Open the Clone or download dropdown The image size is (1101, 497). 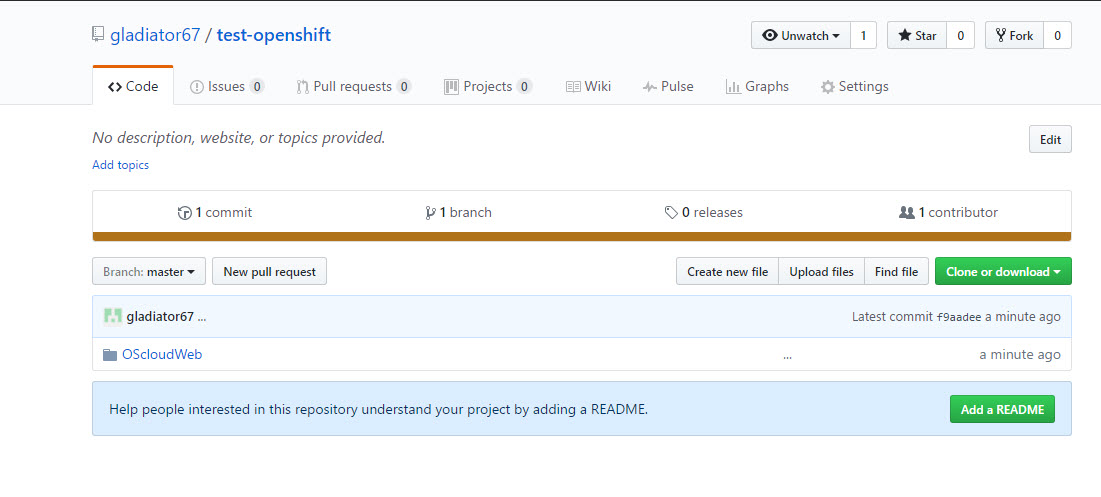1003,271
